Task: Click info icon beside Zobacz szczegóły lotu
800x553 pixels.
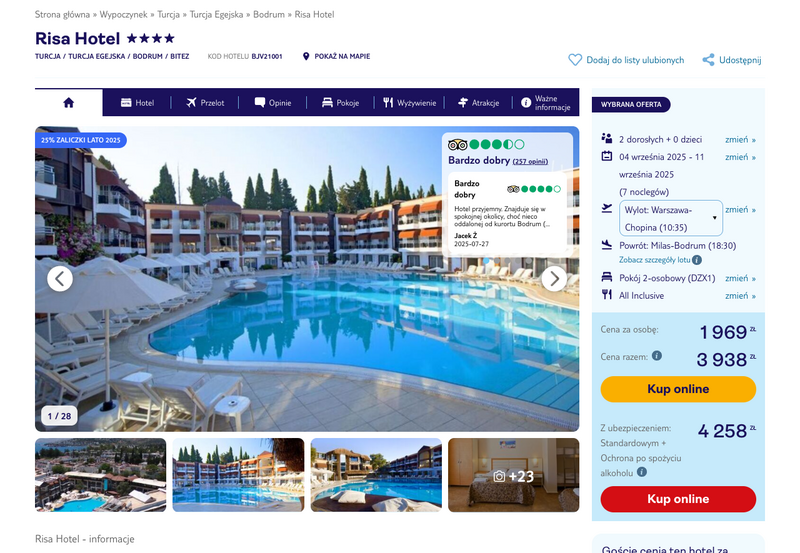Action: (697, 260)
